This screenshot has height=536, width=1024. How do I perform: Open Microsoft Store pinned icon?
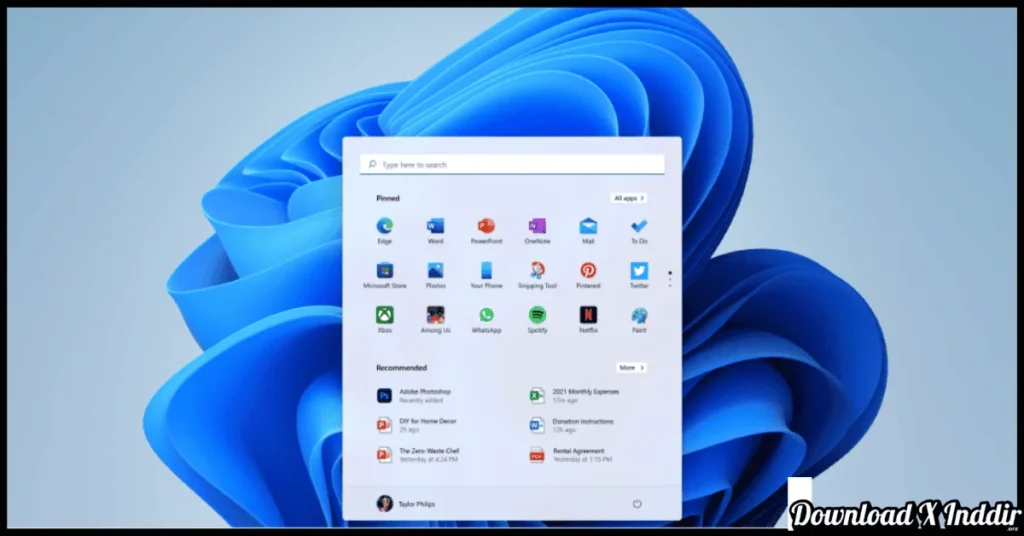pos(385,270)
